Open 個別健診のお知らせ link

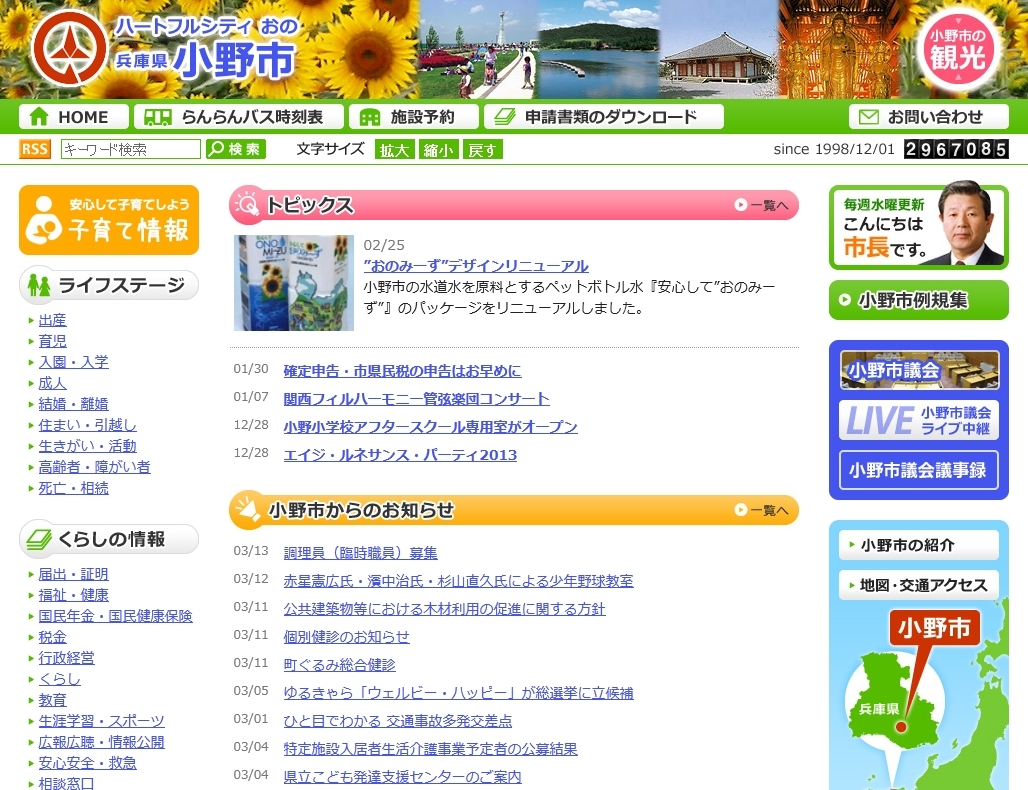346,637
